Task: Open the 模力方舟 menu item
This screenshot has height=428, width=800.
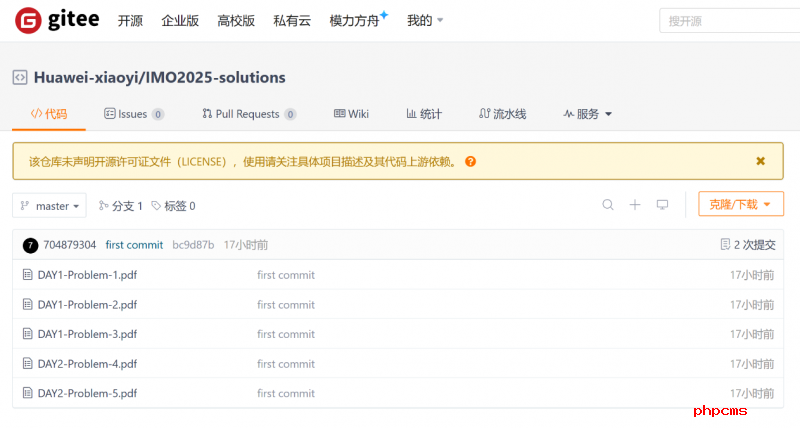Action: coord(359,20)
